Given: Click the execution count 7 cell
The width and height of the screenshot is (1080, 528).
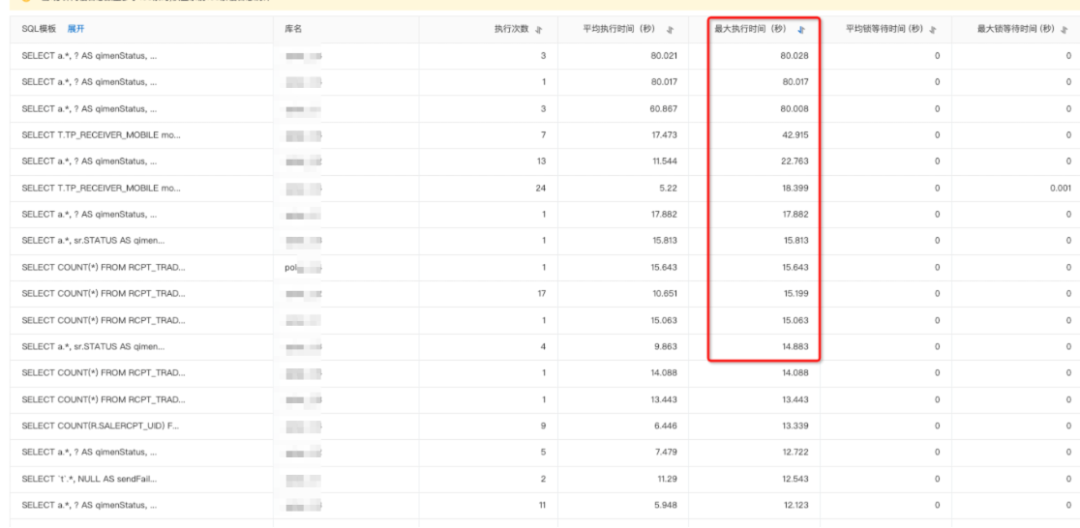Looking at the screenshot, I should pyautogui.click(x=543, y=135).
